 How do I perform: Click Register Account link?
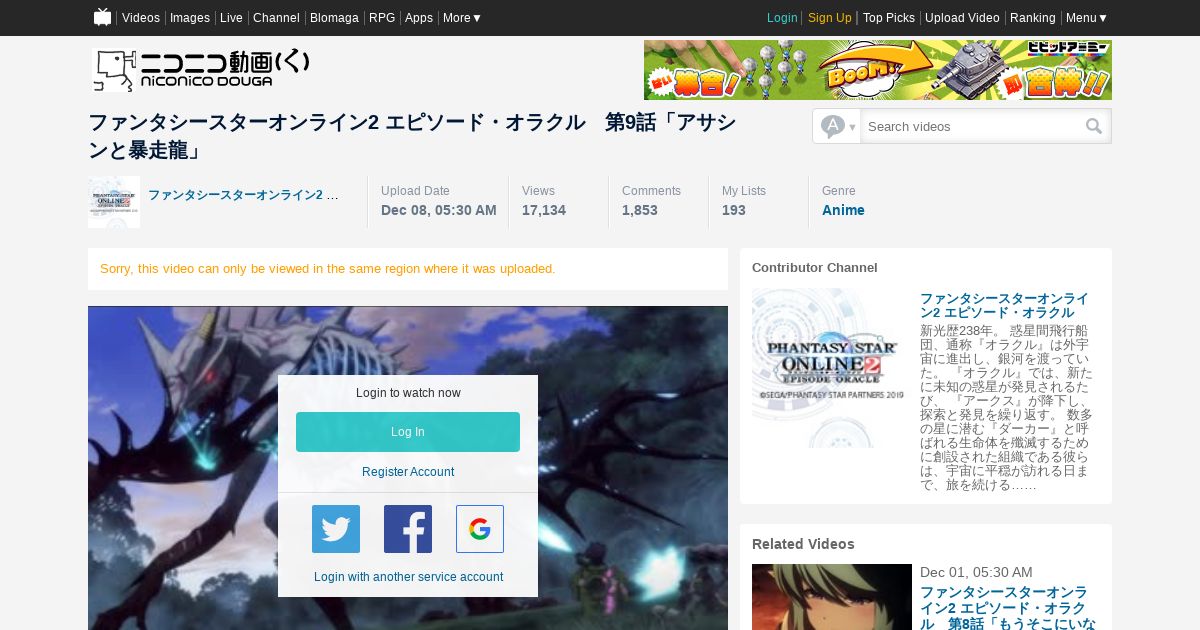[408, 472]
